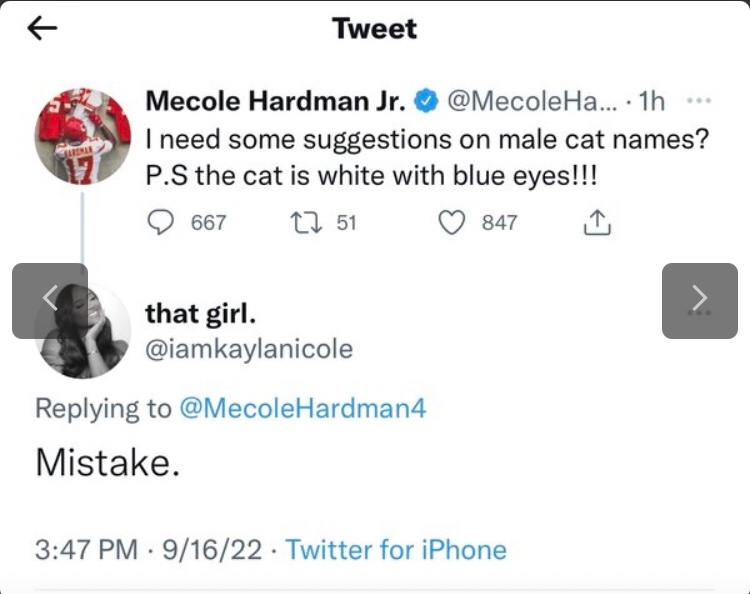750x594 pixels.
Task: Click the 1h timestamp on the tweet
Action: (x=652, y=101)
